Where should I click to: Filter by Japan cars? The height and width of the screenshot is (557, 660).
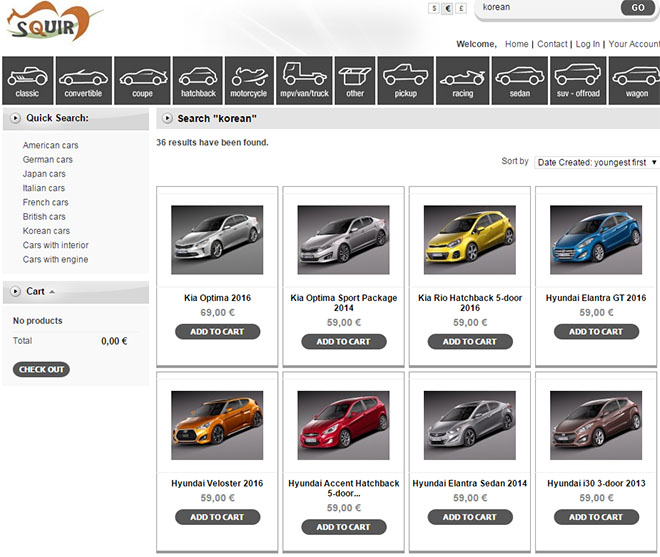[44, 174]
